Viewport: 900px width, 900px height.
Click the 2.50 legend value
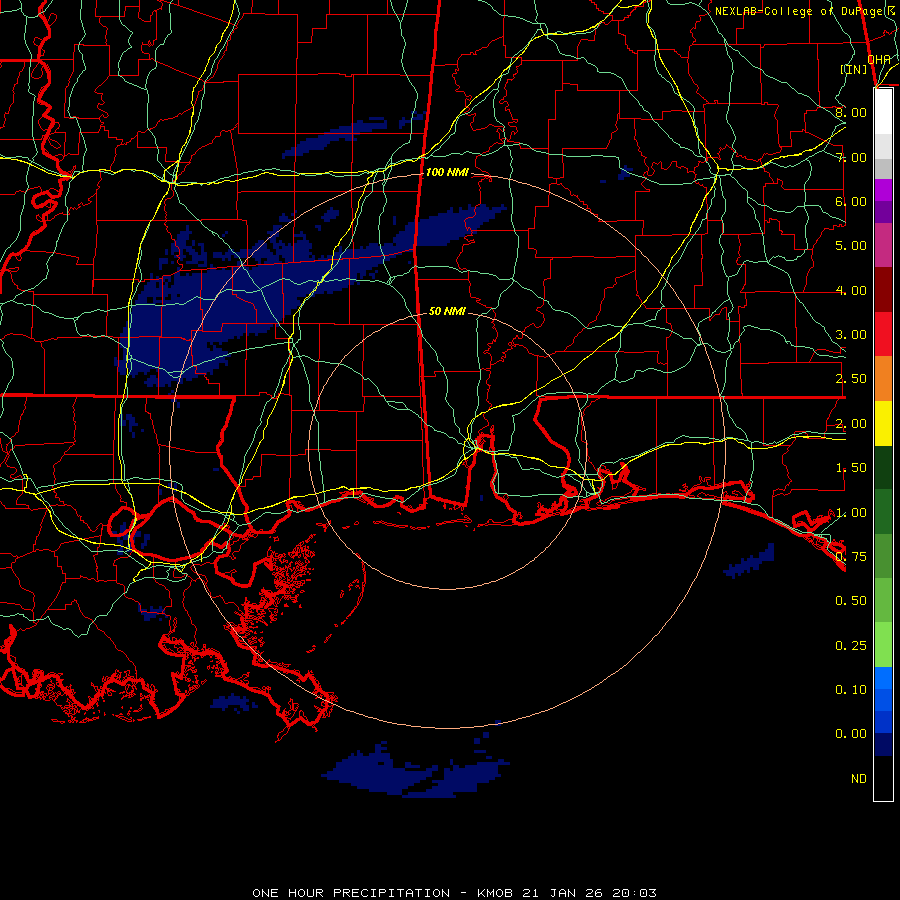(x=851, y=379)
